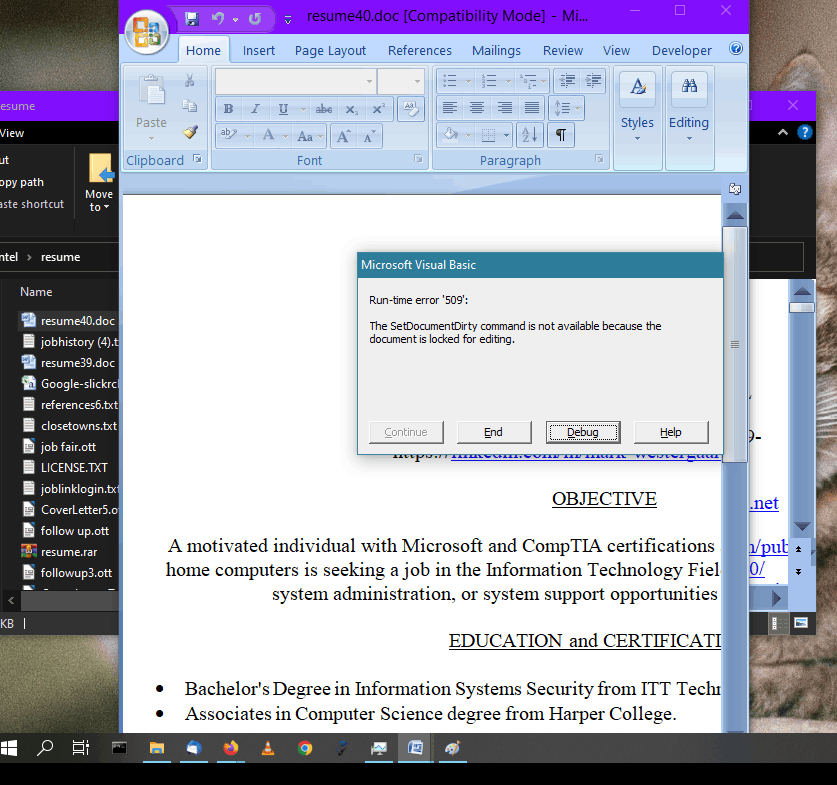Open the Page Layout tab
Image resolution: width=837 pixels, height=785 pixels.
pyautogui.click(x=330, y=50)
